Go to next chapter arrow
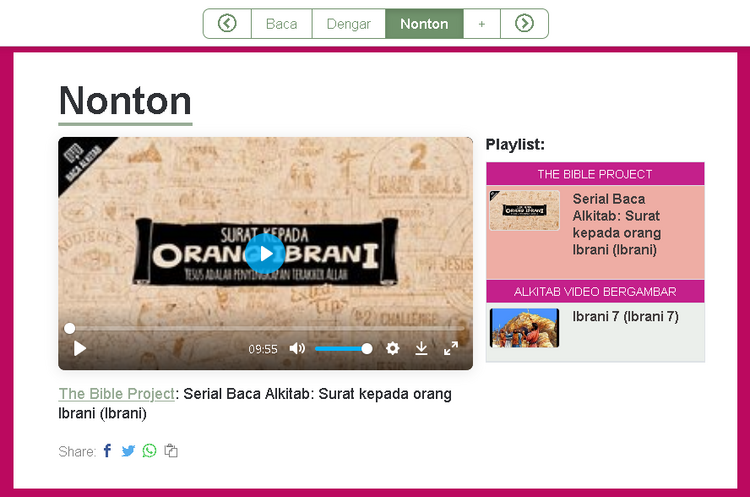This screenshot has height=497, width=750. click(x=524, y=23)
